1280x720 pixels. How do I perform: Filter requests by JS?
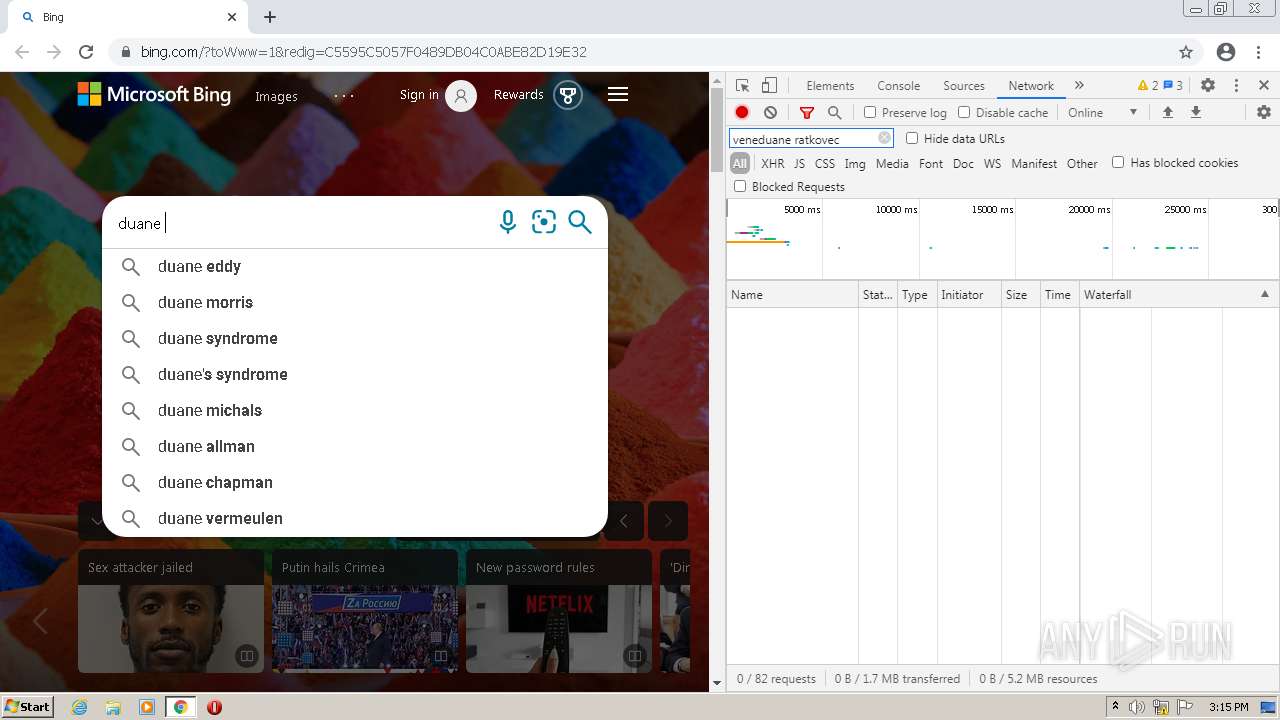click(799, 163)
